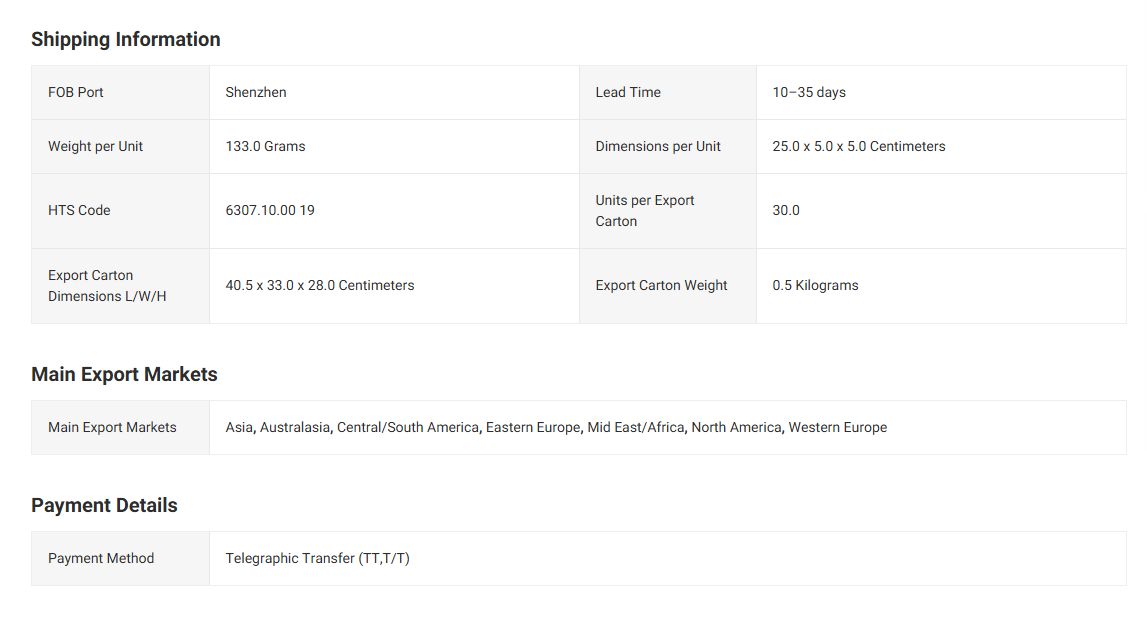Screen dimensions: 1147x622
Task: Click the Weight per Unit label
Action: coord(95,146)
